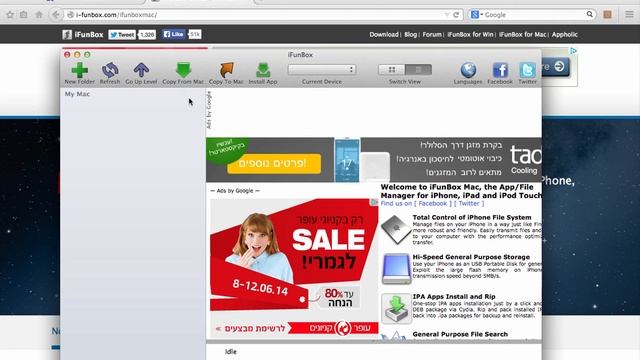The width and height of the screenshot is (640, 360).
Task: Click the AdChoices icon on the page banner
Action: (573, 51)
